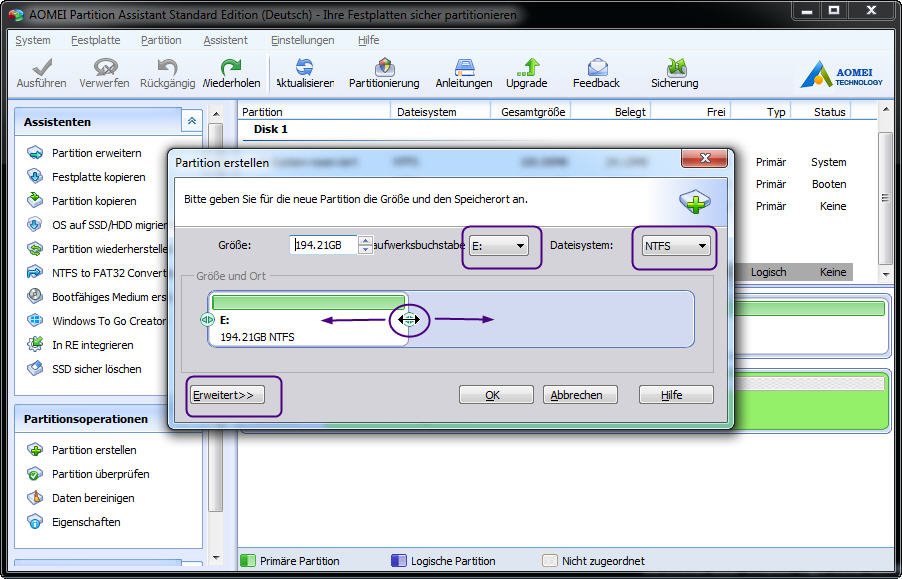Screen dimensions: 902x579
Task: Click partition list scrollbar down arrow
Action: click(x=886, y=274)
